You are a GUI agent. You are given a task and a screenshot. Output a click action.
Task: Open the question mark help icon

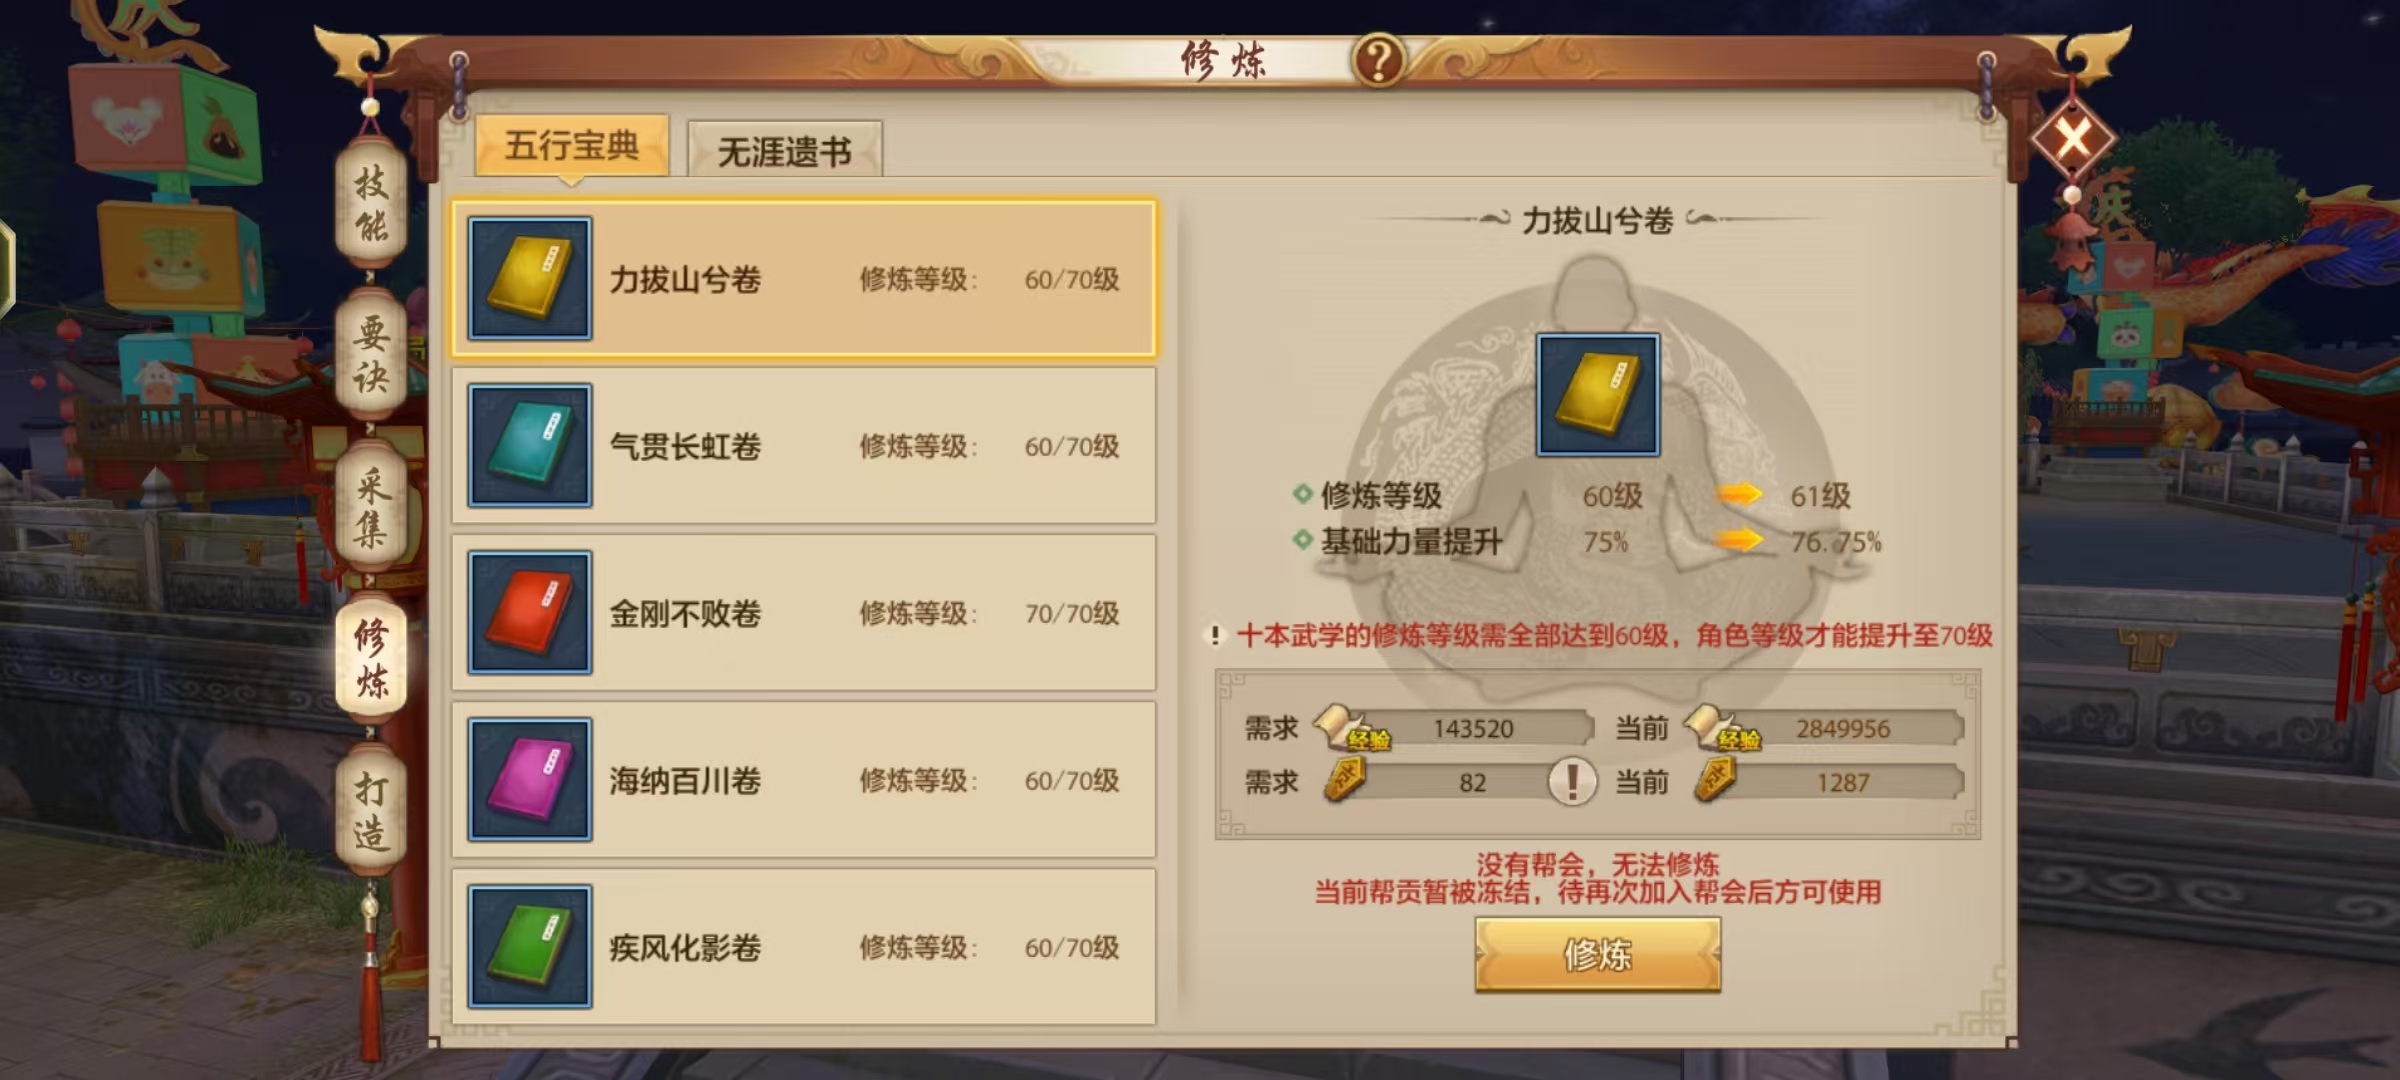click(1379, 60)
